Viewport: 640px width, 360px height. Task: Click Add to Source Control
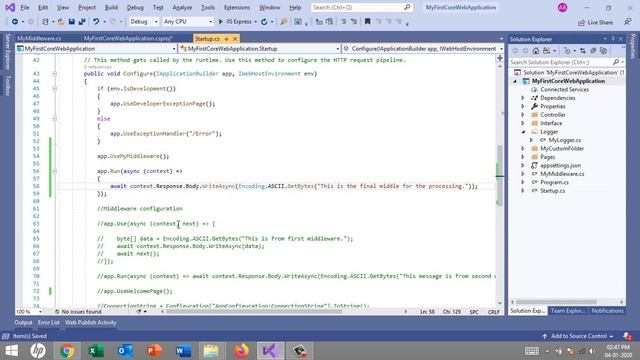point(579,336)
